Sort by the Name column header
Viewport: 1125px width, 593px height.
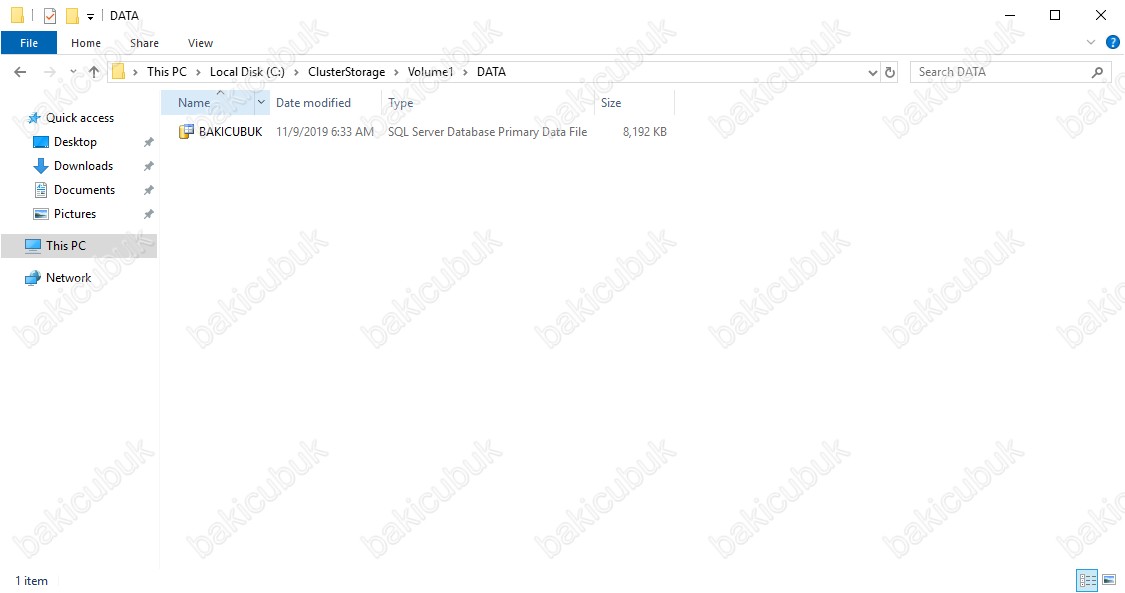[208, 103]
